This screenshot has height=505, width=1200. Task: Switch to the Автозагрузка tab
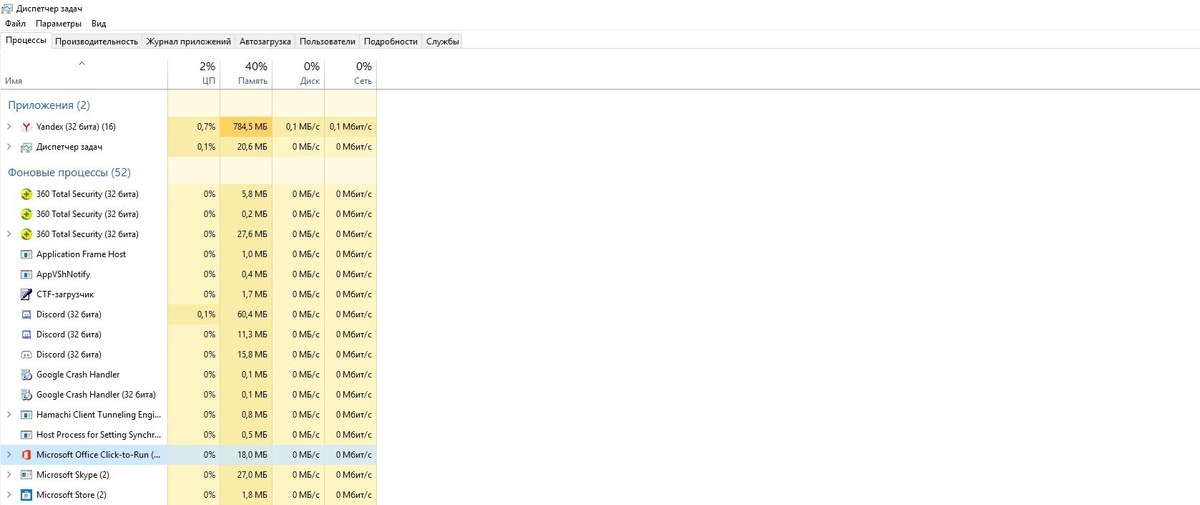click(x=266, y=42)
